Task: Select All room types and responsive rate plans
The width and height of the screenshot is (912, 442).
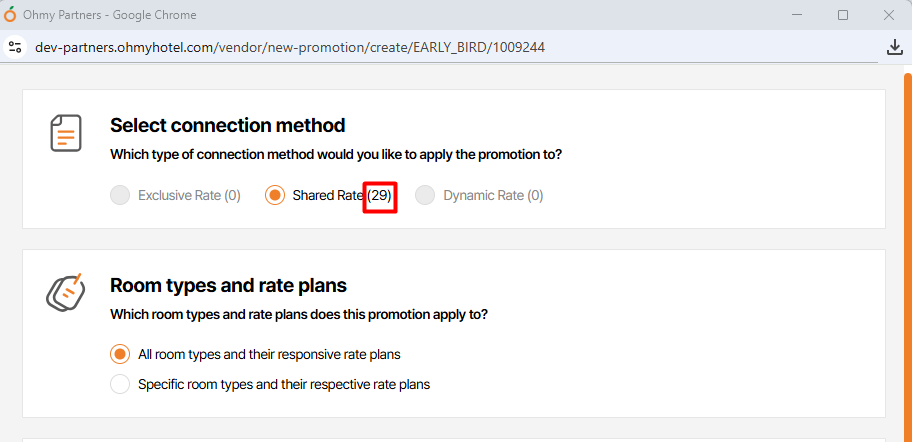Action: click(x=120, y=354)
